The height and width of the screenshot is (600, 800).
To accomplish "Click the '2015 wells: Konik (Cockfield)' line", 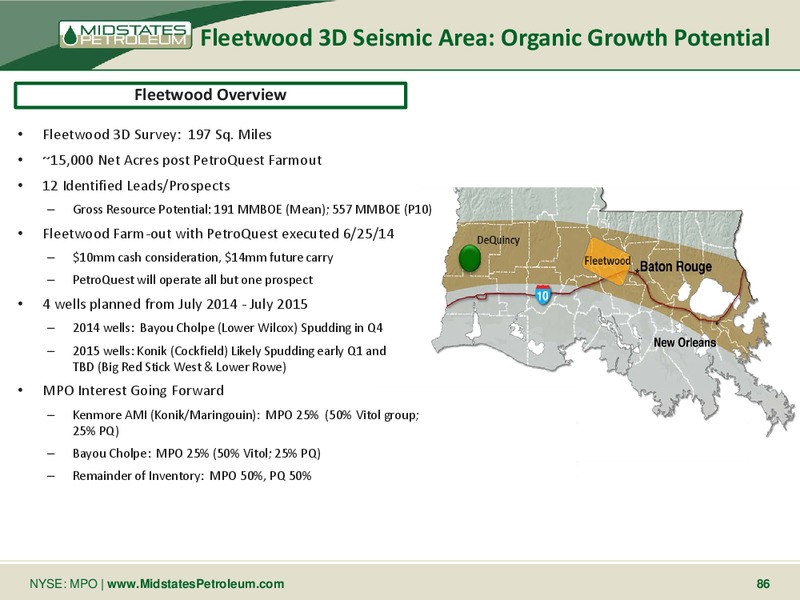I will point(229,359).
